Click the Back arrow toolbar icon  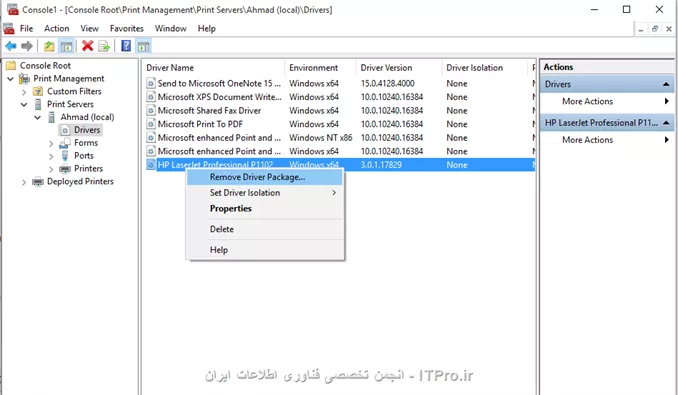point(11,46)
